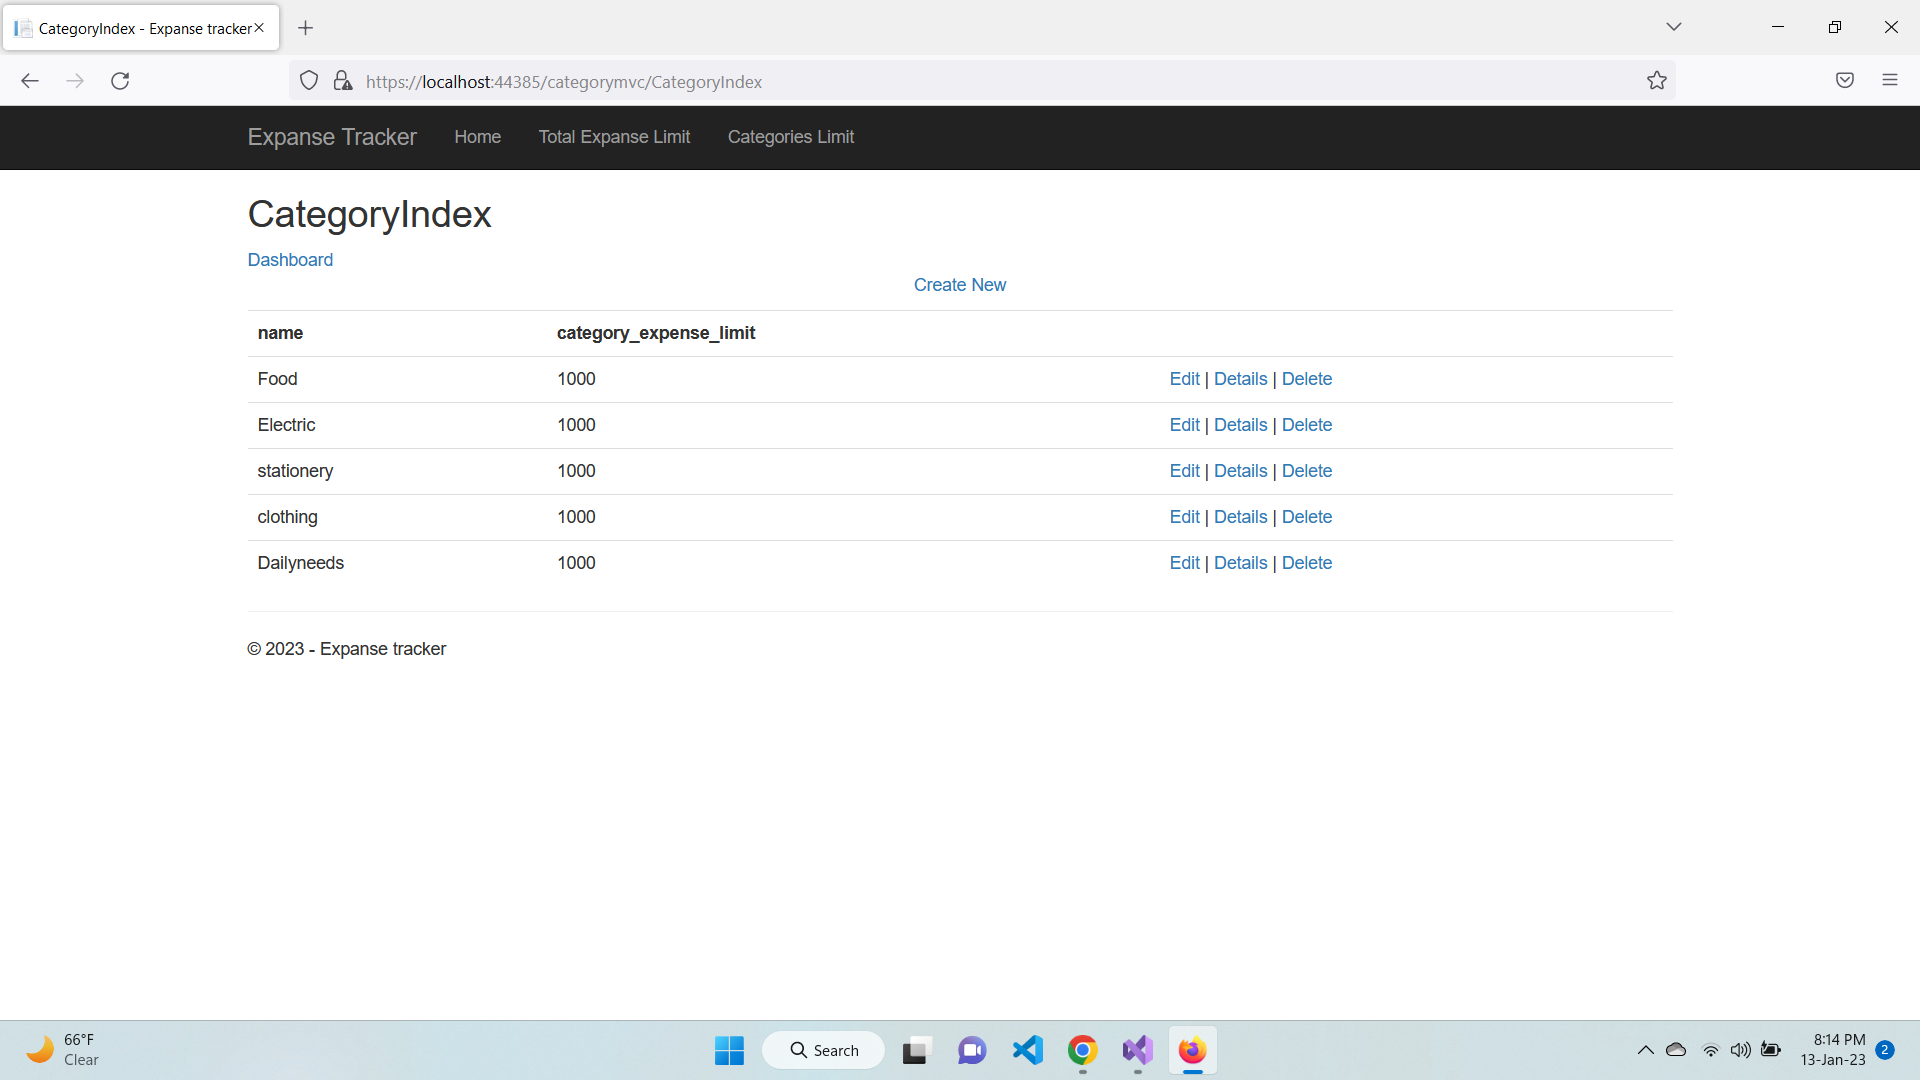The height and width of the screenshot is (1080, 1920).
Task: Reload the current page
Action: (120, 81)
